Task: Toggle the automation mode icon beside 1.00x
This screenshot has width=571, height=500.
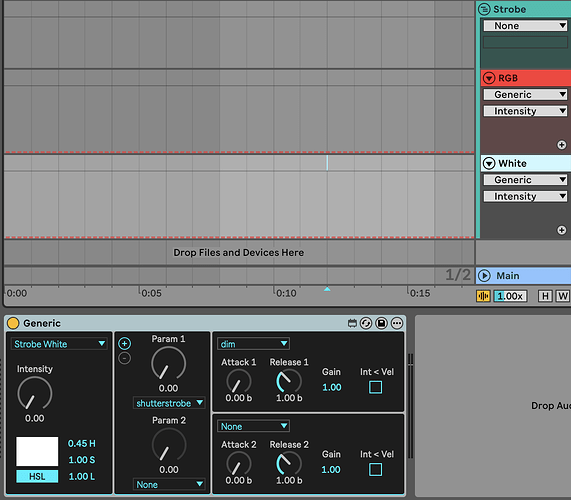Action: [483, 296]
